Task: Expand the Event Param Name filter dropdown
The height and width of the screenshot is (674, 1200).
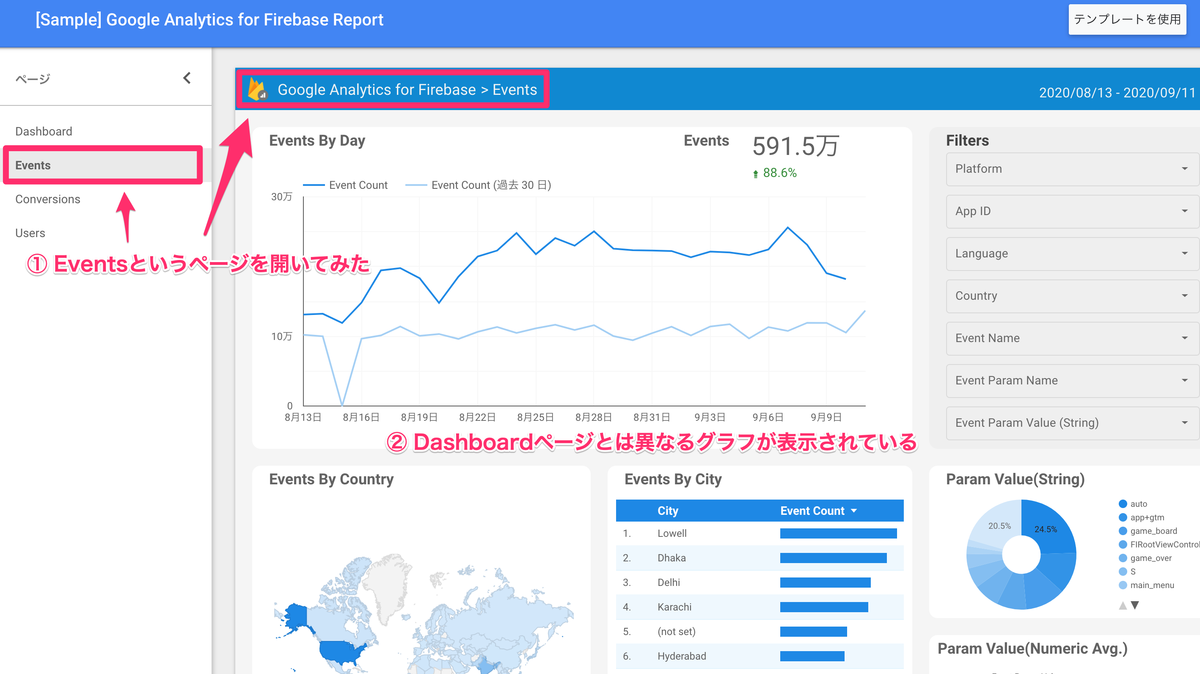Action: (x=1072, y=380)
